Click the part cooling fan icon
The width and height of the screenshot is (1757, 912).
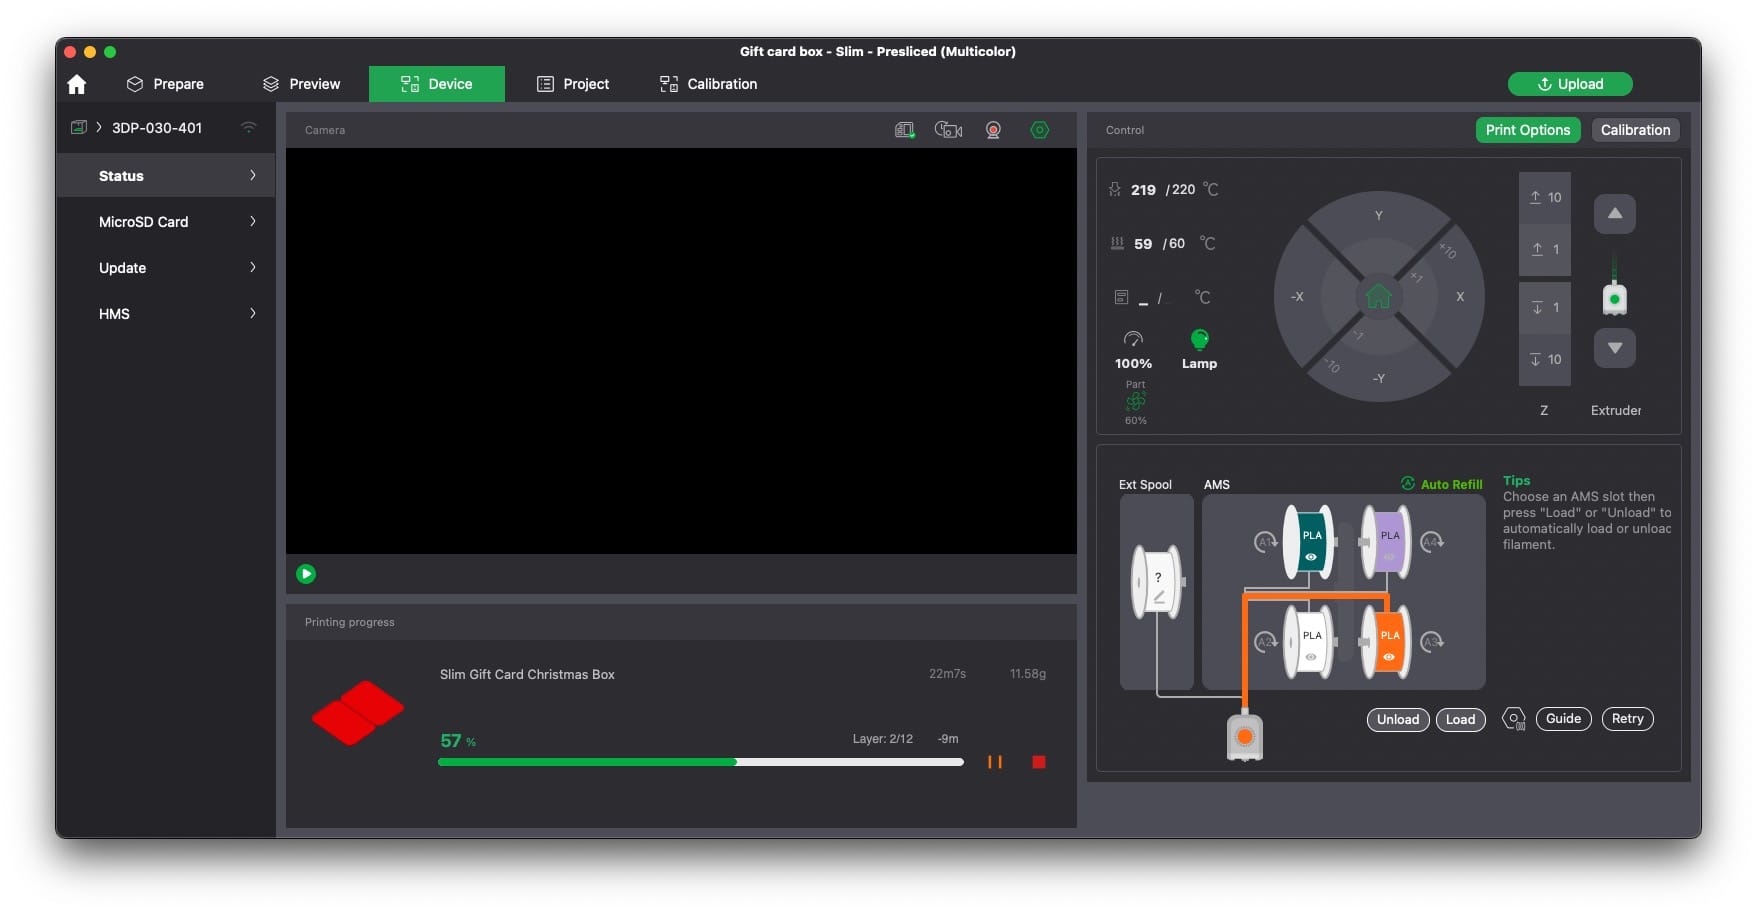click(1135, 402)
